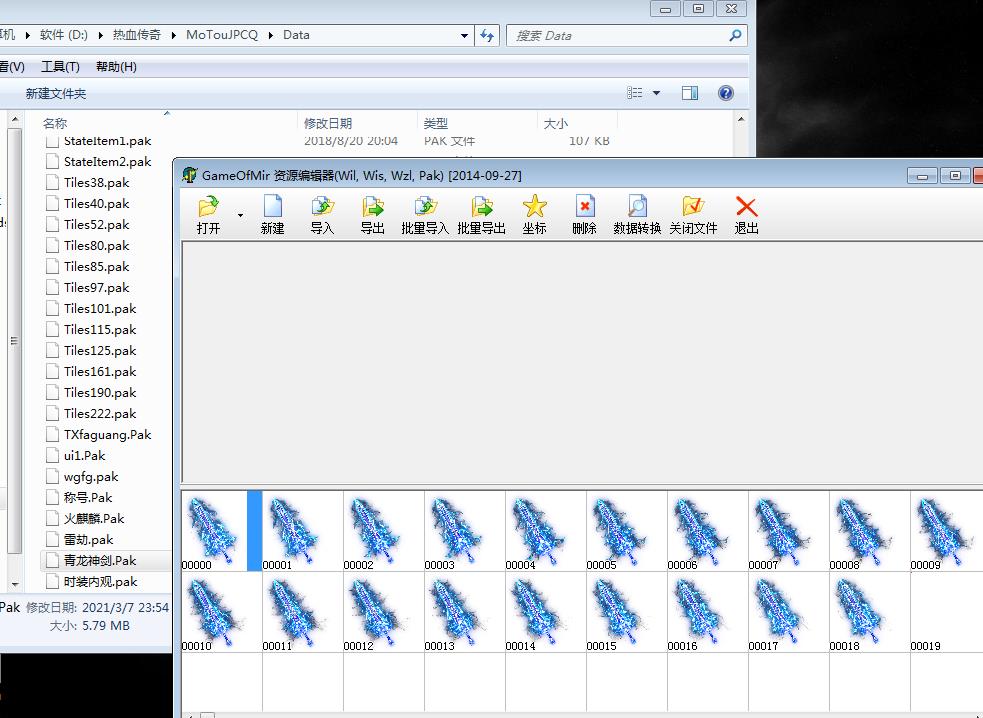Open the 数据转换 data conversion tool
983x718 pixels.
(637, 208)
